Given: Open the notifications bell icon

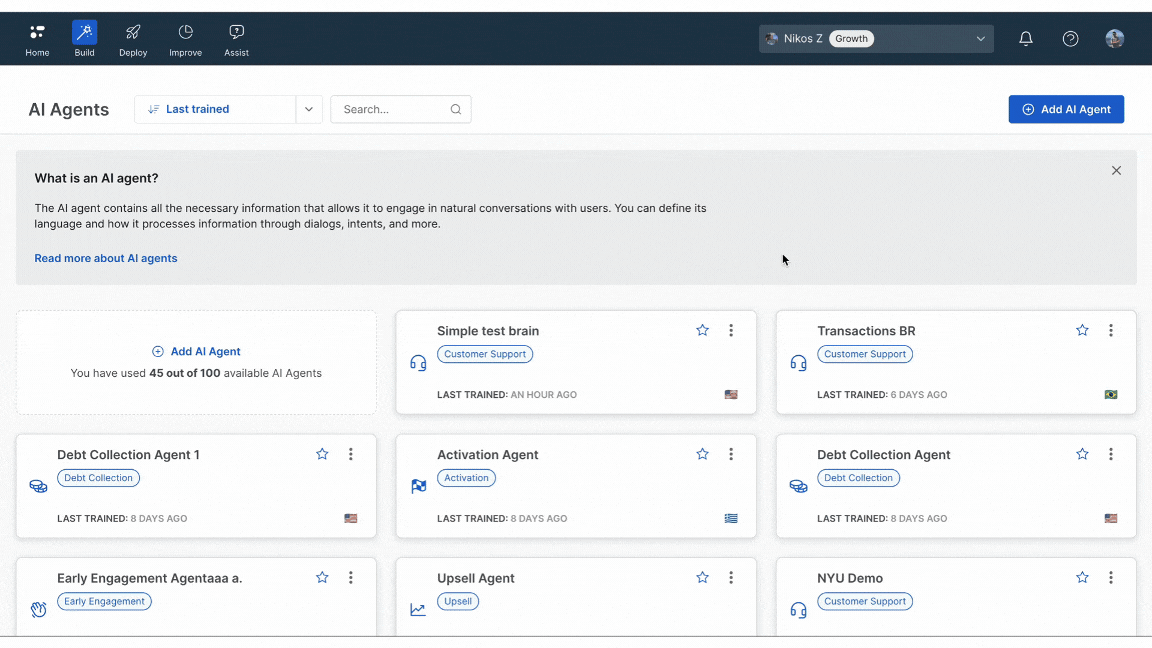Looking at the screenshot, I should pos(1025,39).
